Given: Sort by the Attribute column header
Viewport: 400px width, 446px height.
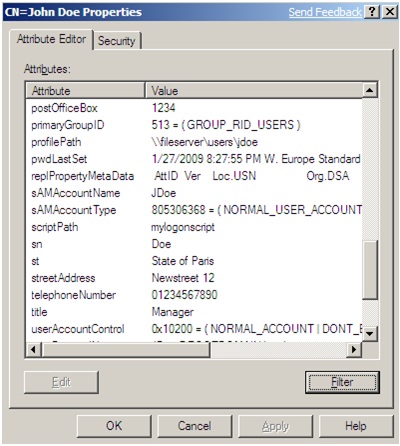Looking at the screenshot, I should coord(86,90).
